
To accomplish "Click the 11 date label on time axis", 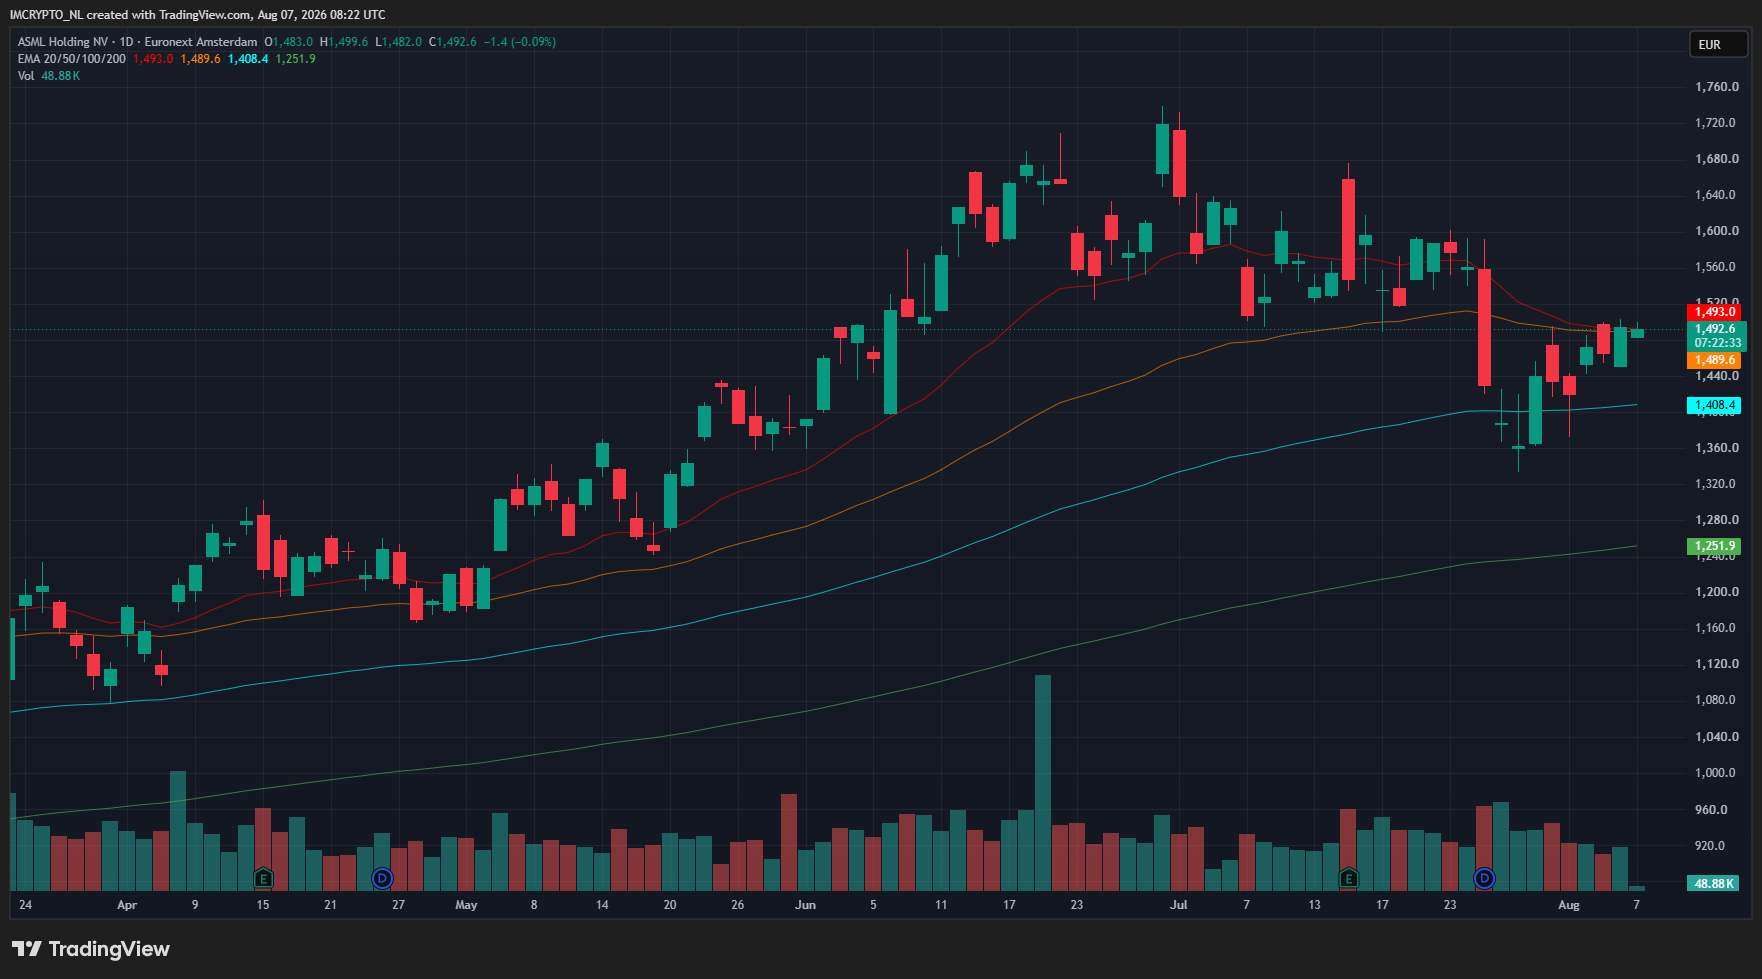I will [941, 905].
